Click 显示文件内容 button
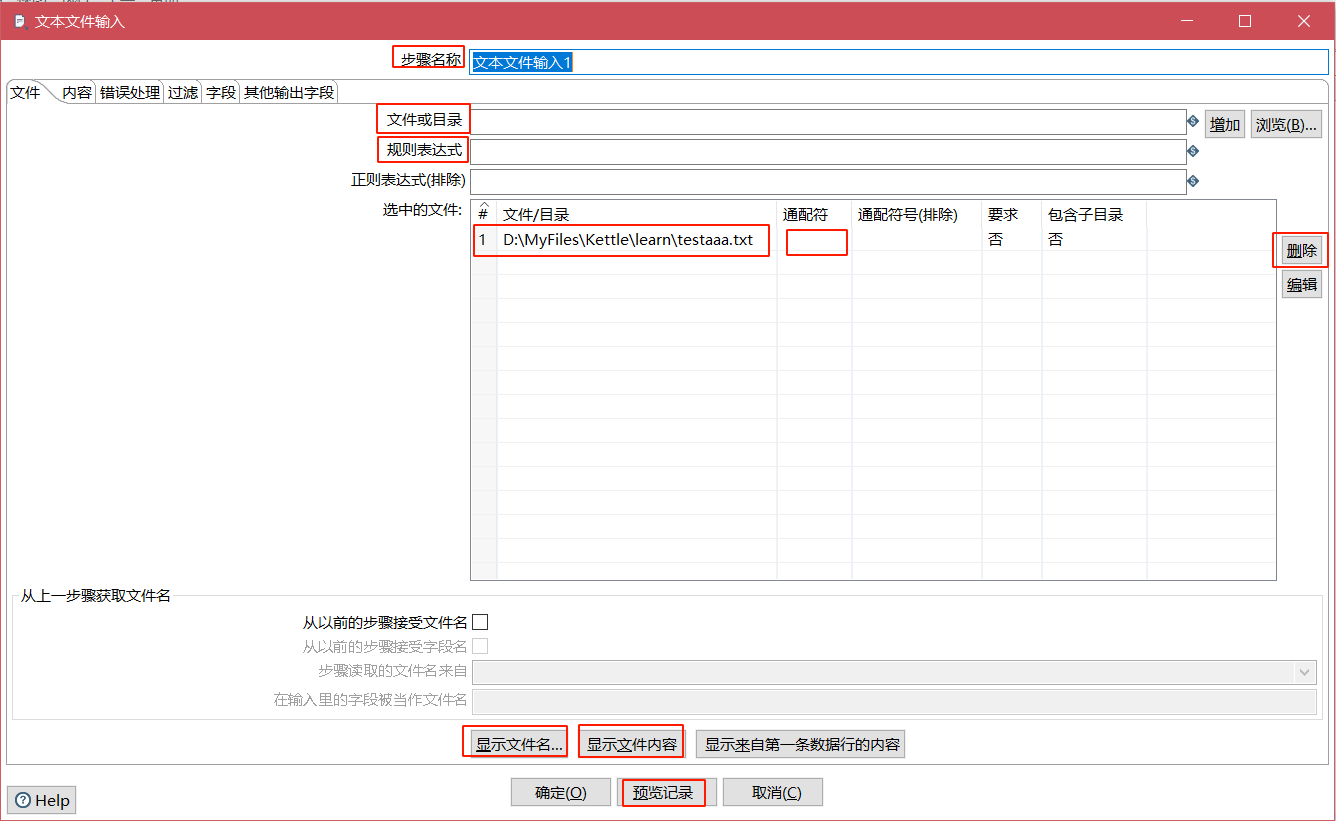The height and width of the screenshot is (821, 1336). [631, 744]
